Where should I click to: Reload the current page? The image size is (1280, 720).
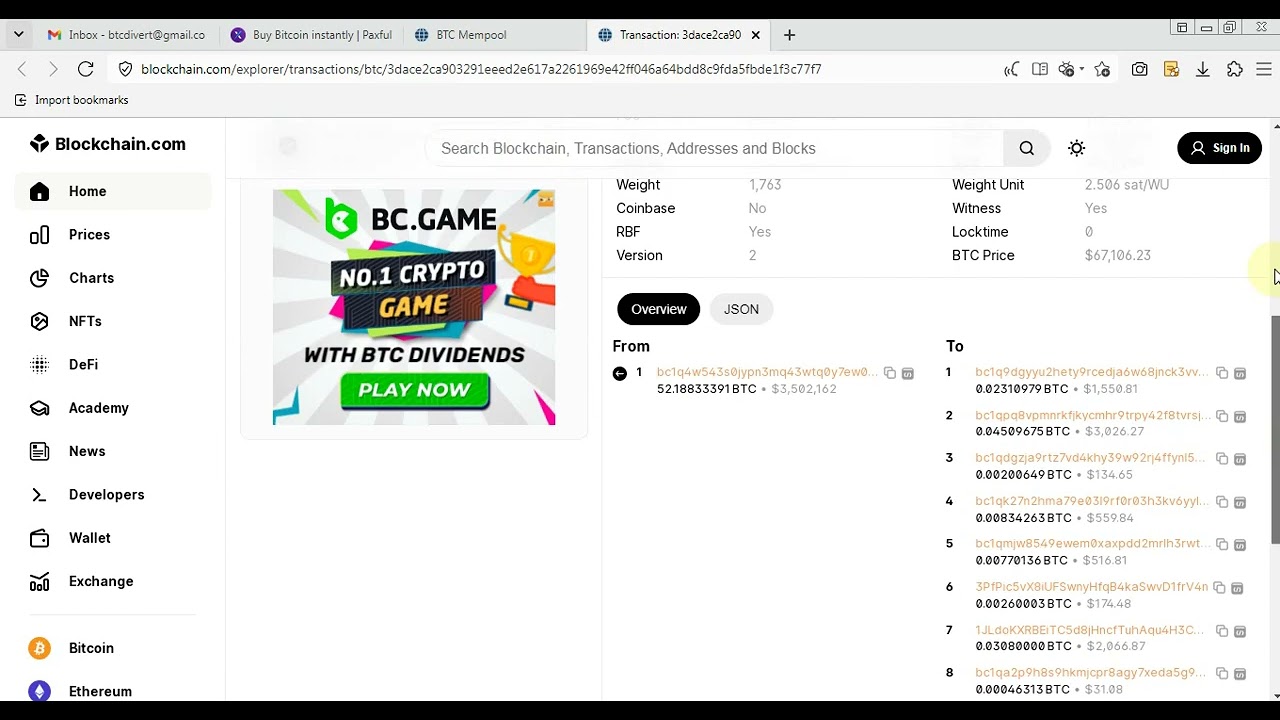pyautogui.click(x=86, y=69)
